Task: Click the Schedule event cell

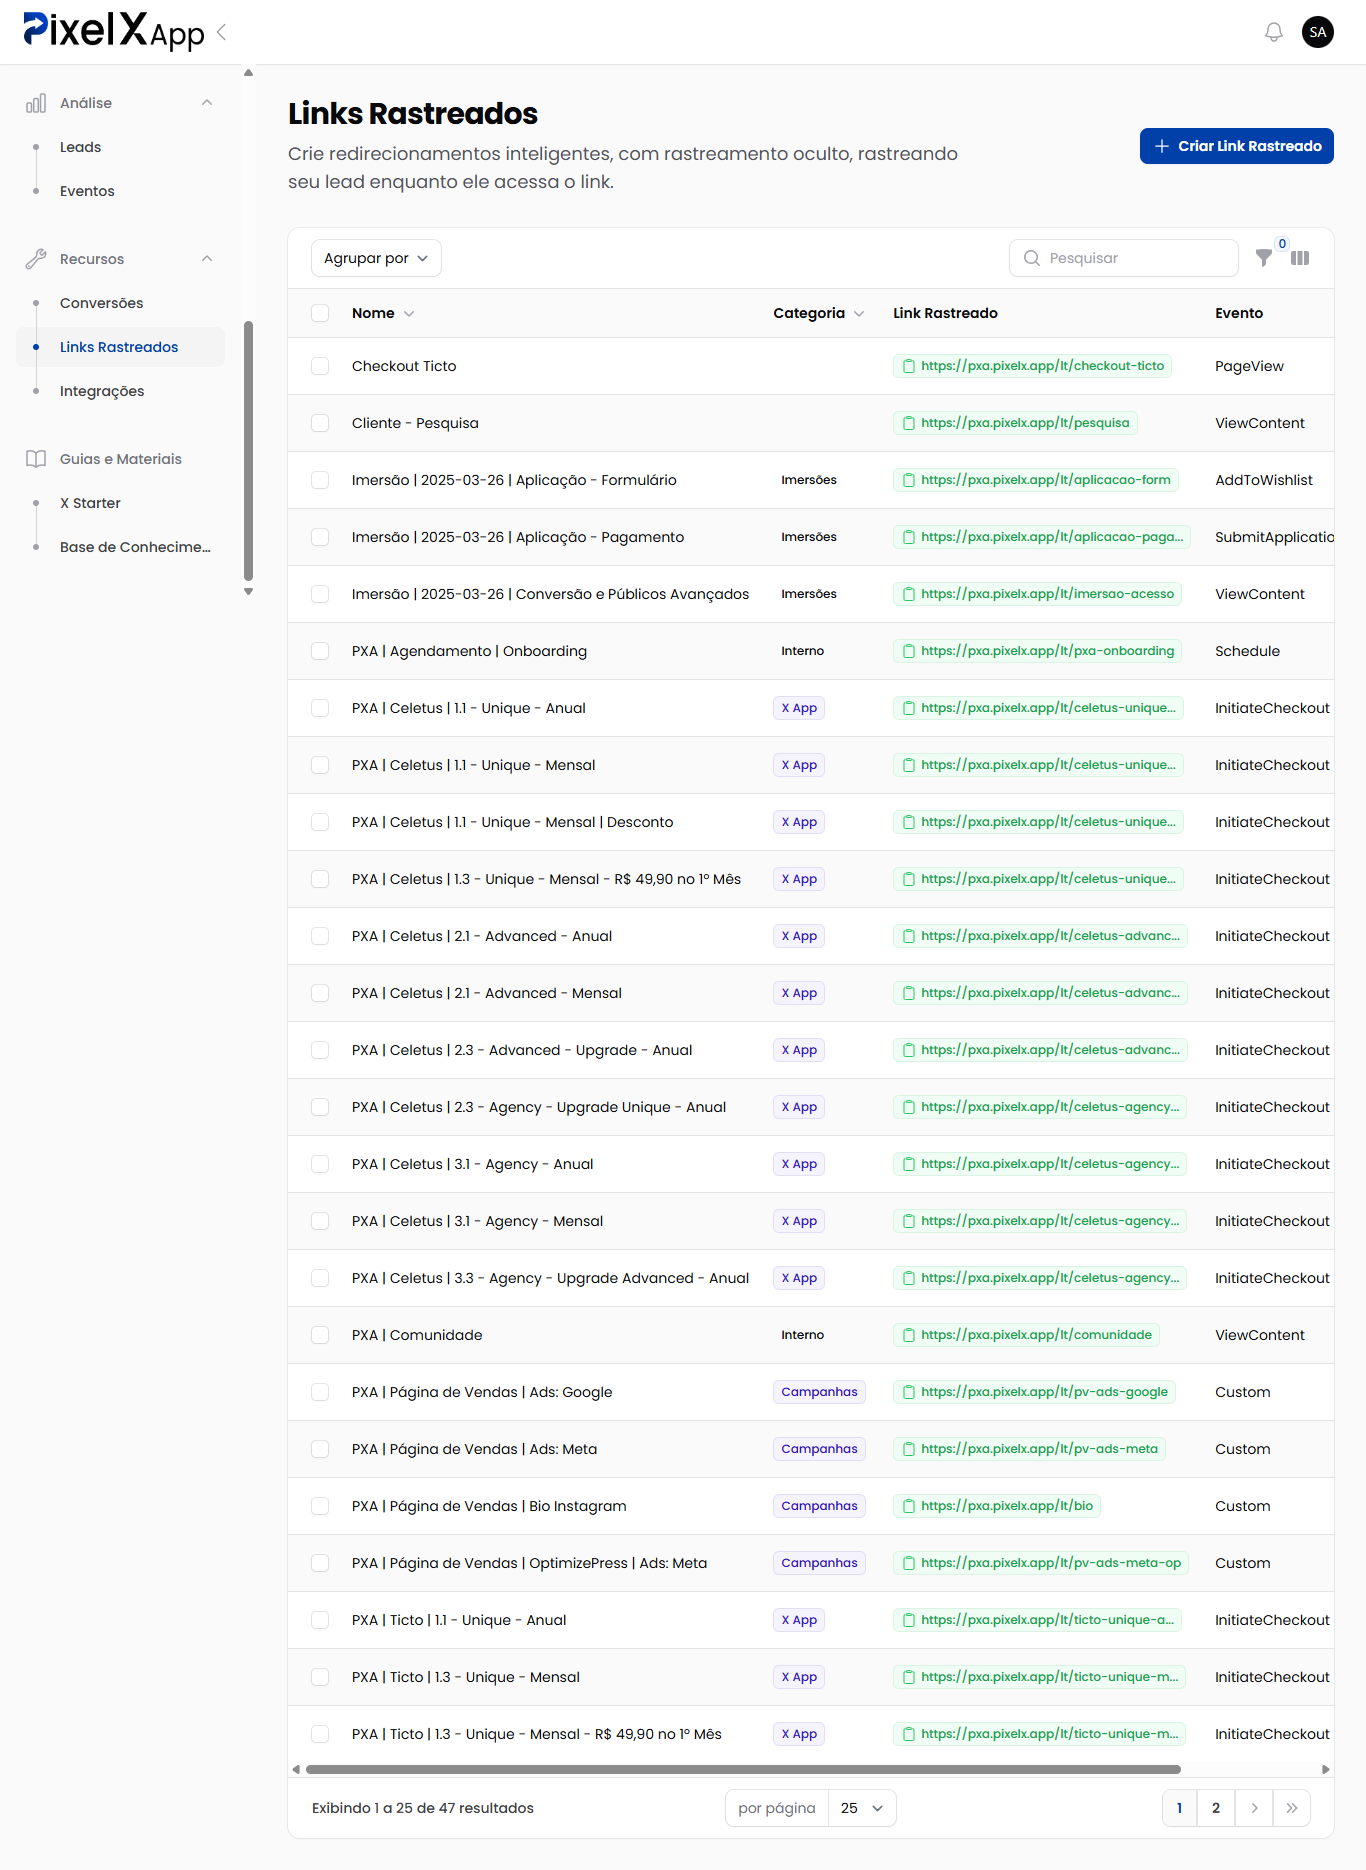Action: [x=1247, y=651]
